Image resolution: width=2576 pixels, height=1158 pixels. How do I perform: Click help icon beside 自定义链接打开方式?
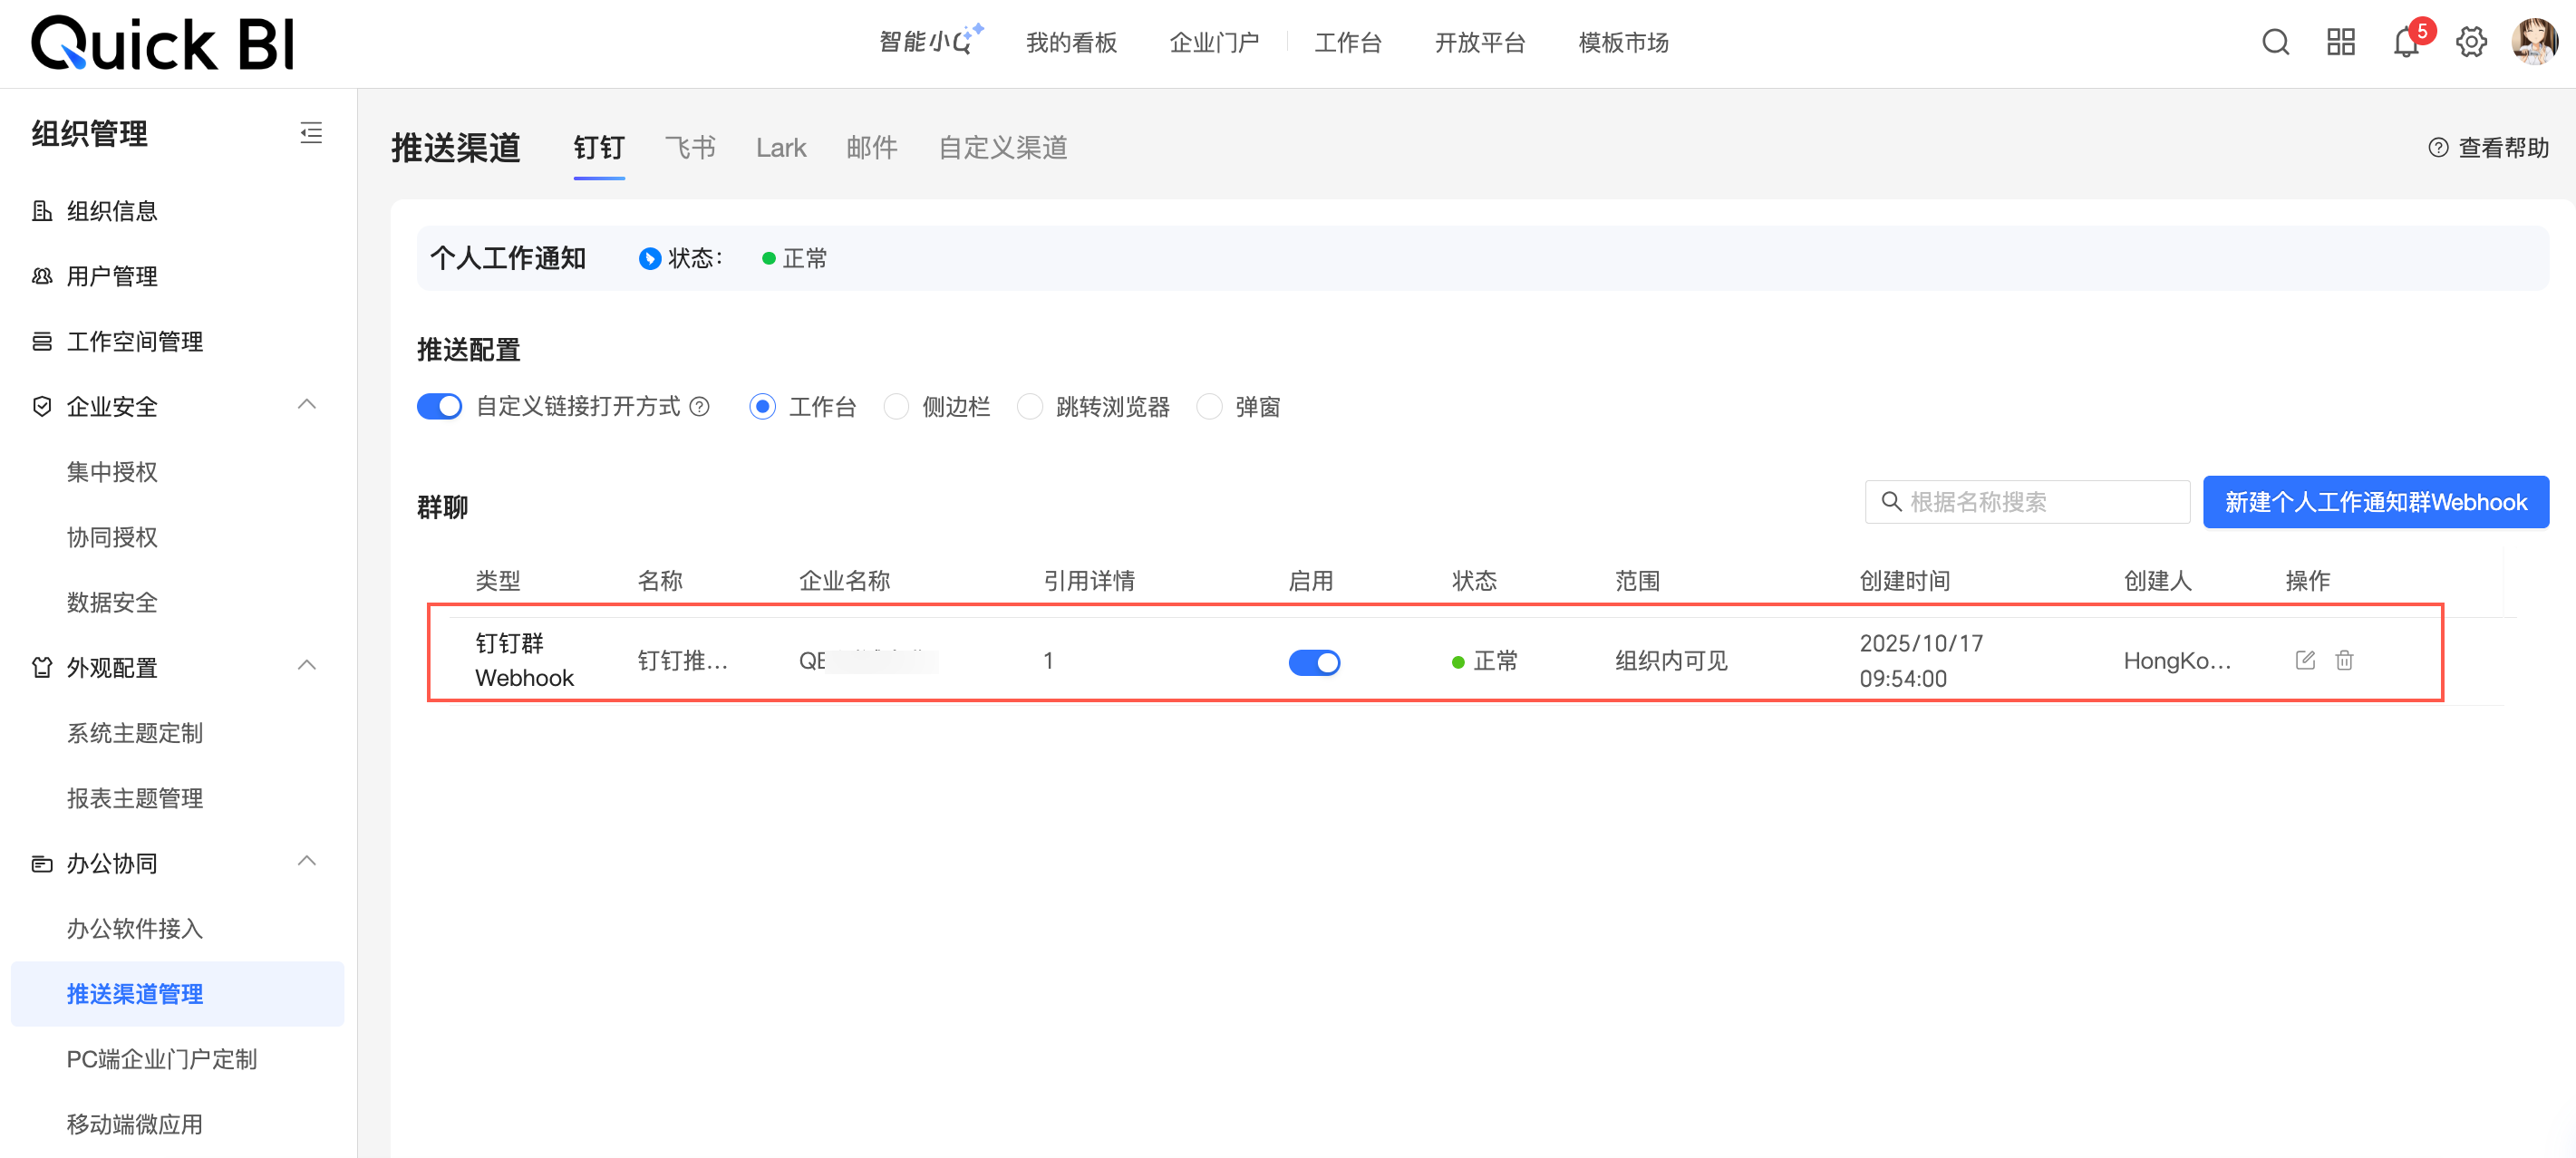click(700, 407)
